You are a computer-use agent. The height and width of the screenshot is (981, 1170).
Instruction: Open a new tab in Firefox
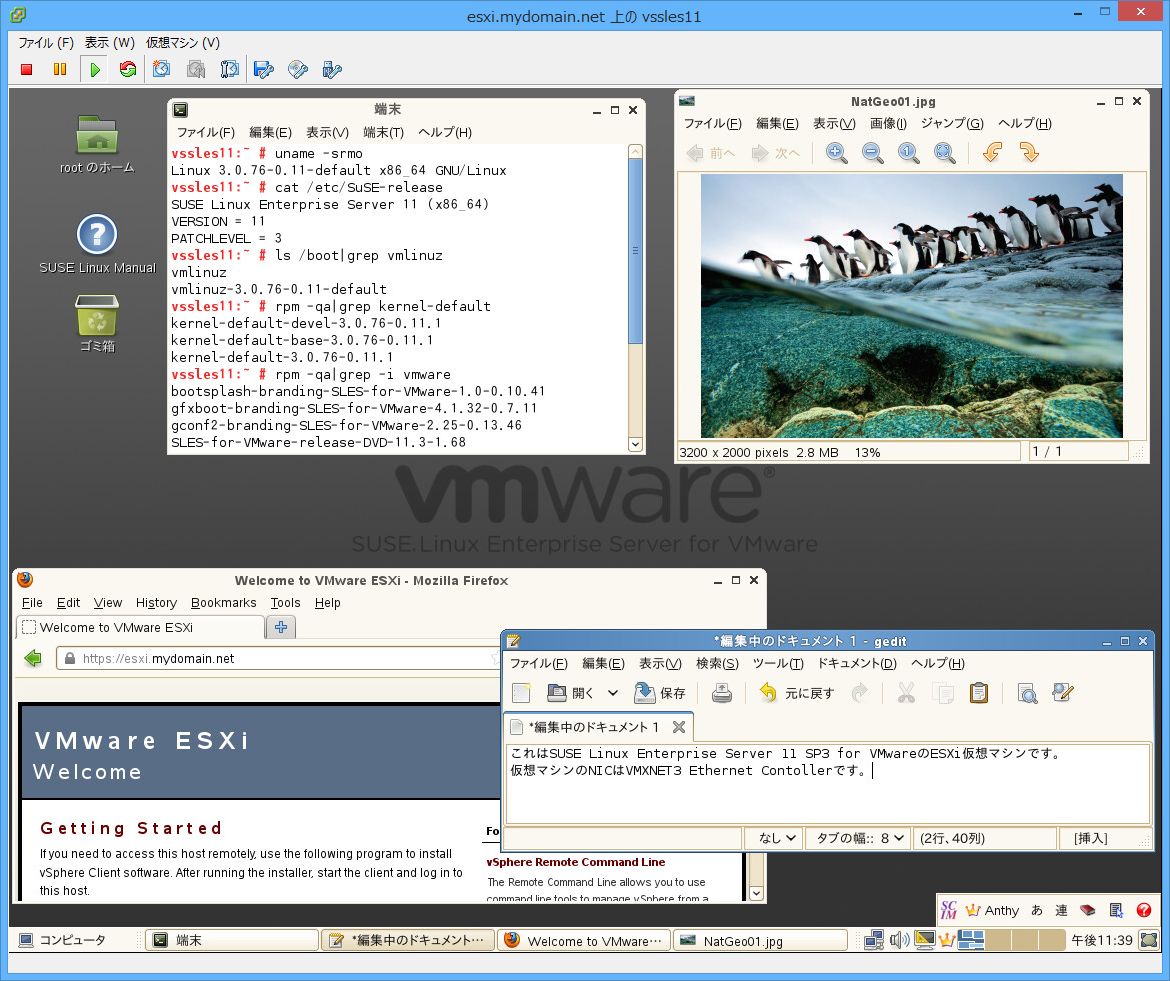click(x=281, y=627)
